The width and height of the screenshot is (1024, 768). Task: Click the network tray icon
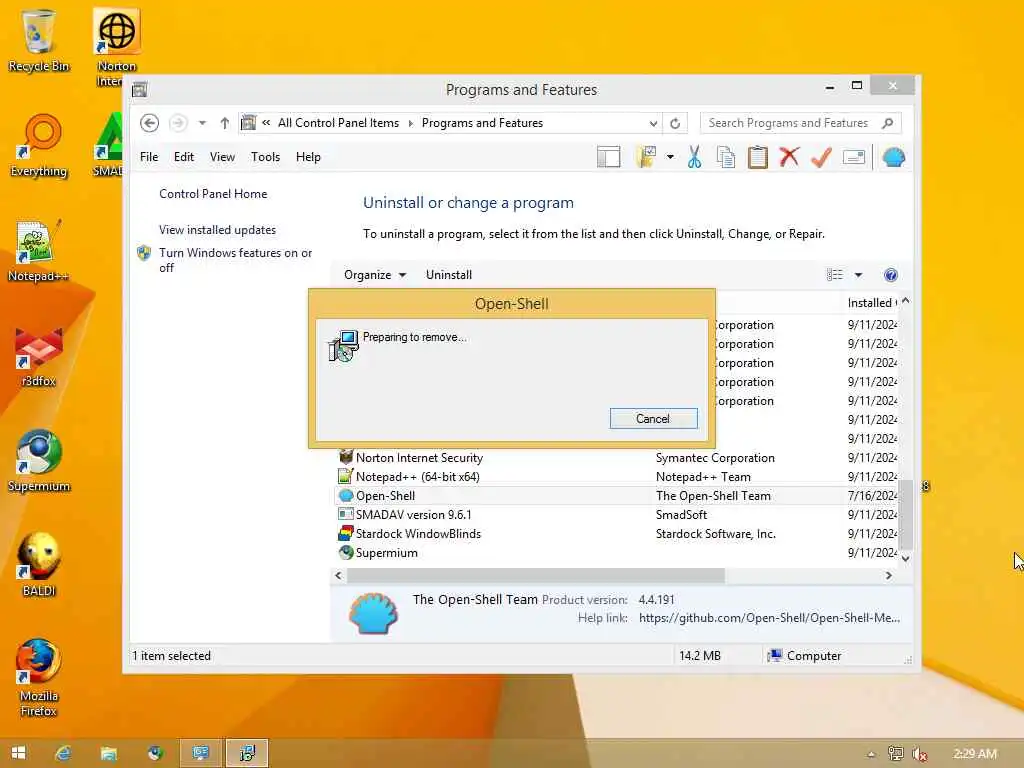[895, 754]
